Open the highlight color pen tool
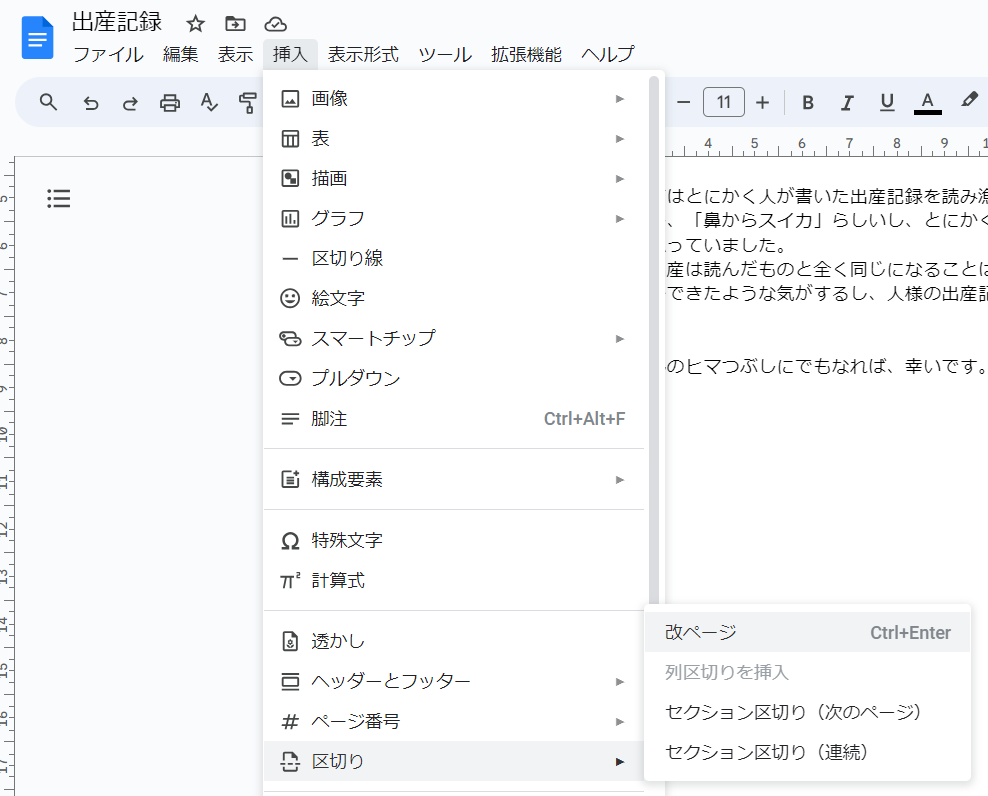 969,101
